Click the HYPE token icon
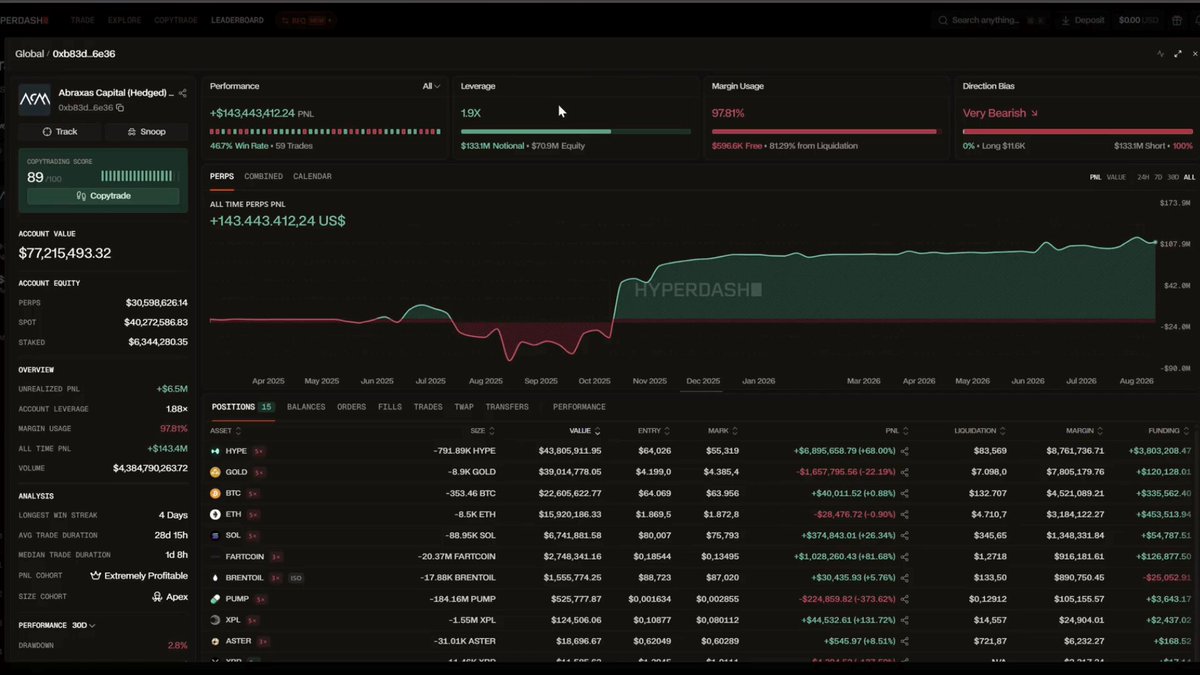Viewport: 1200px width, 675px height. [x=215, y=451]
